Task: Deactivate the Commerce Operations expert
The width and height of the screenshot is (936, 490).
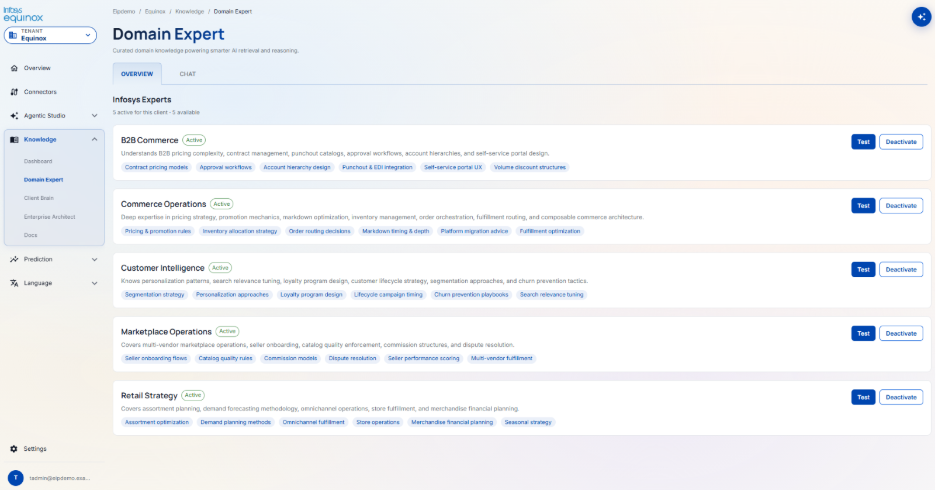Action: pyautogui.click(x=901, y=206)
